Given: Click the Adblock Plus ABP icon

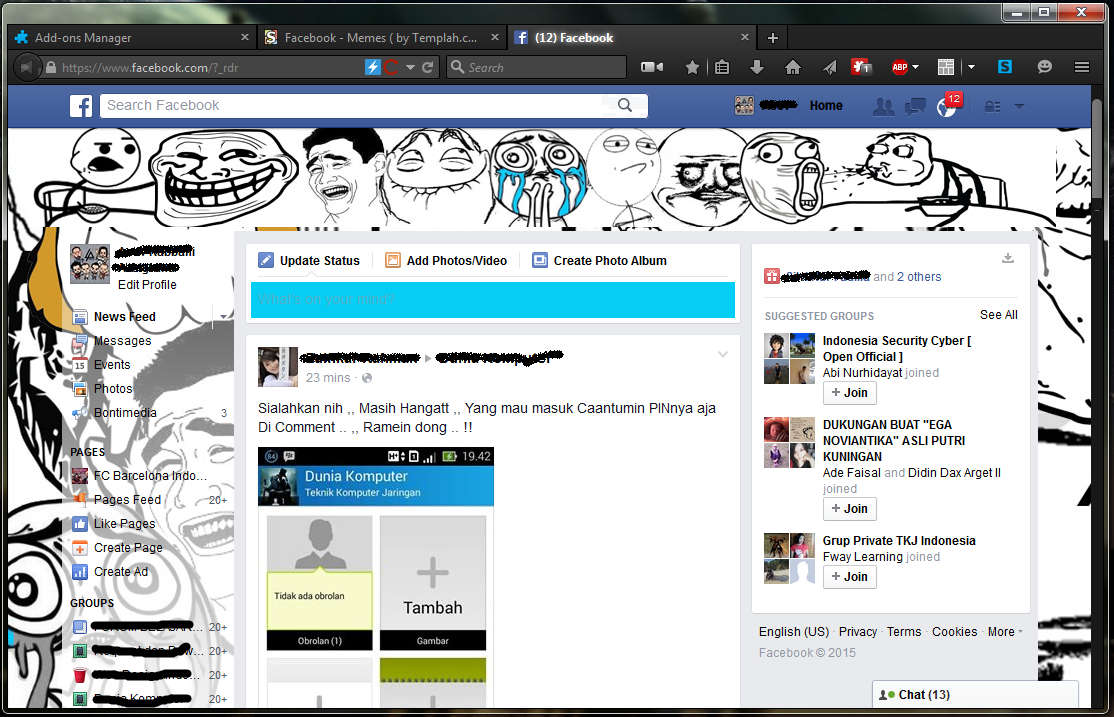Looking at the screenshot, I should 899,68.
